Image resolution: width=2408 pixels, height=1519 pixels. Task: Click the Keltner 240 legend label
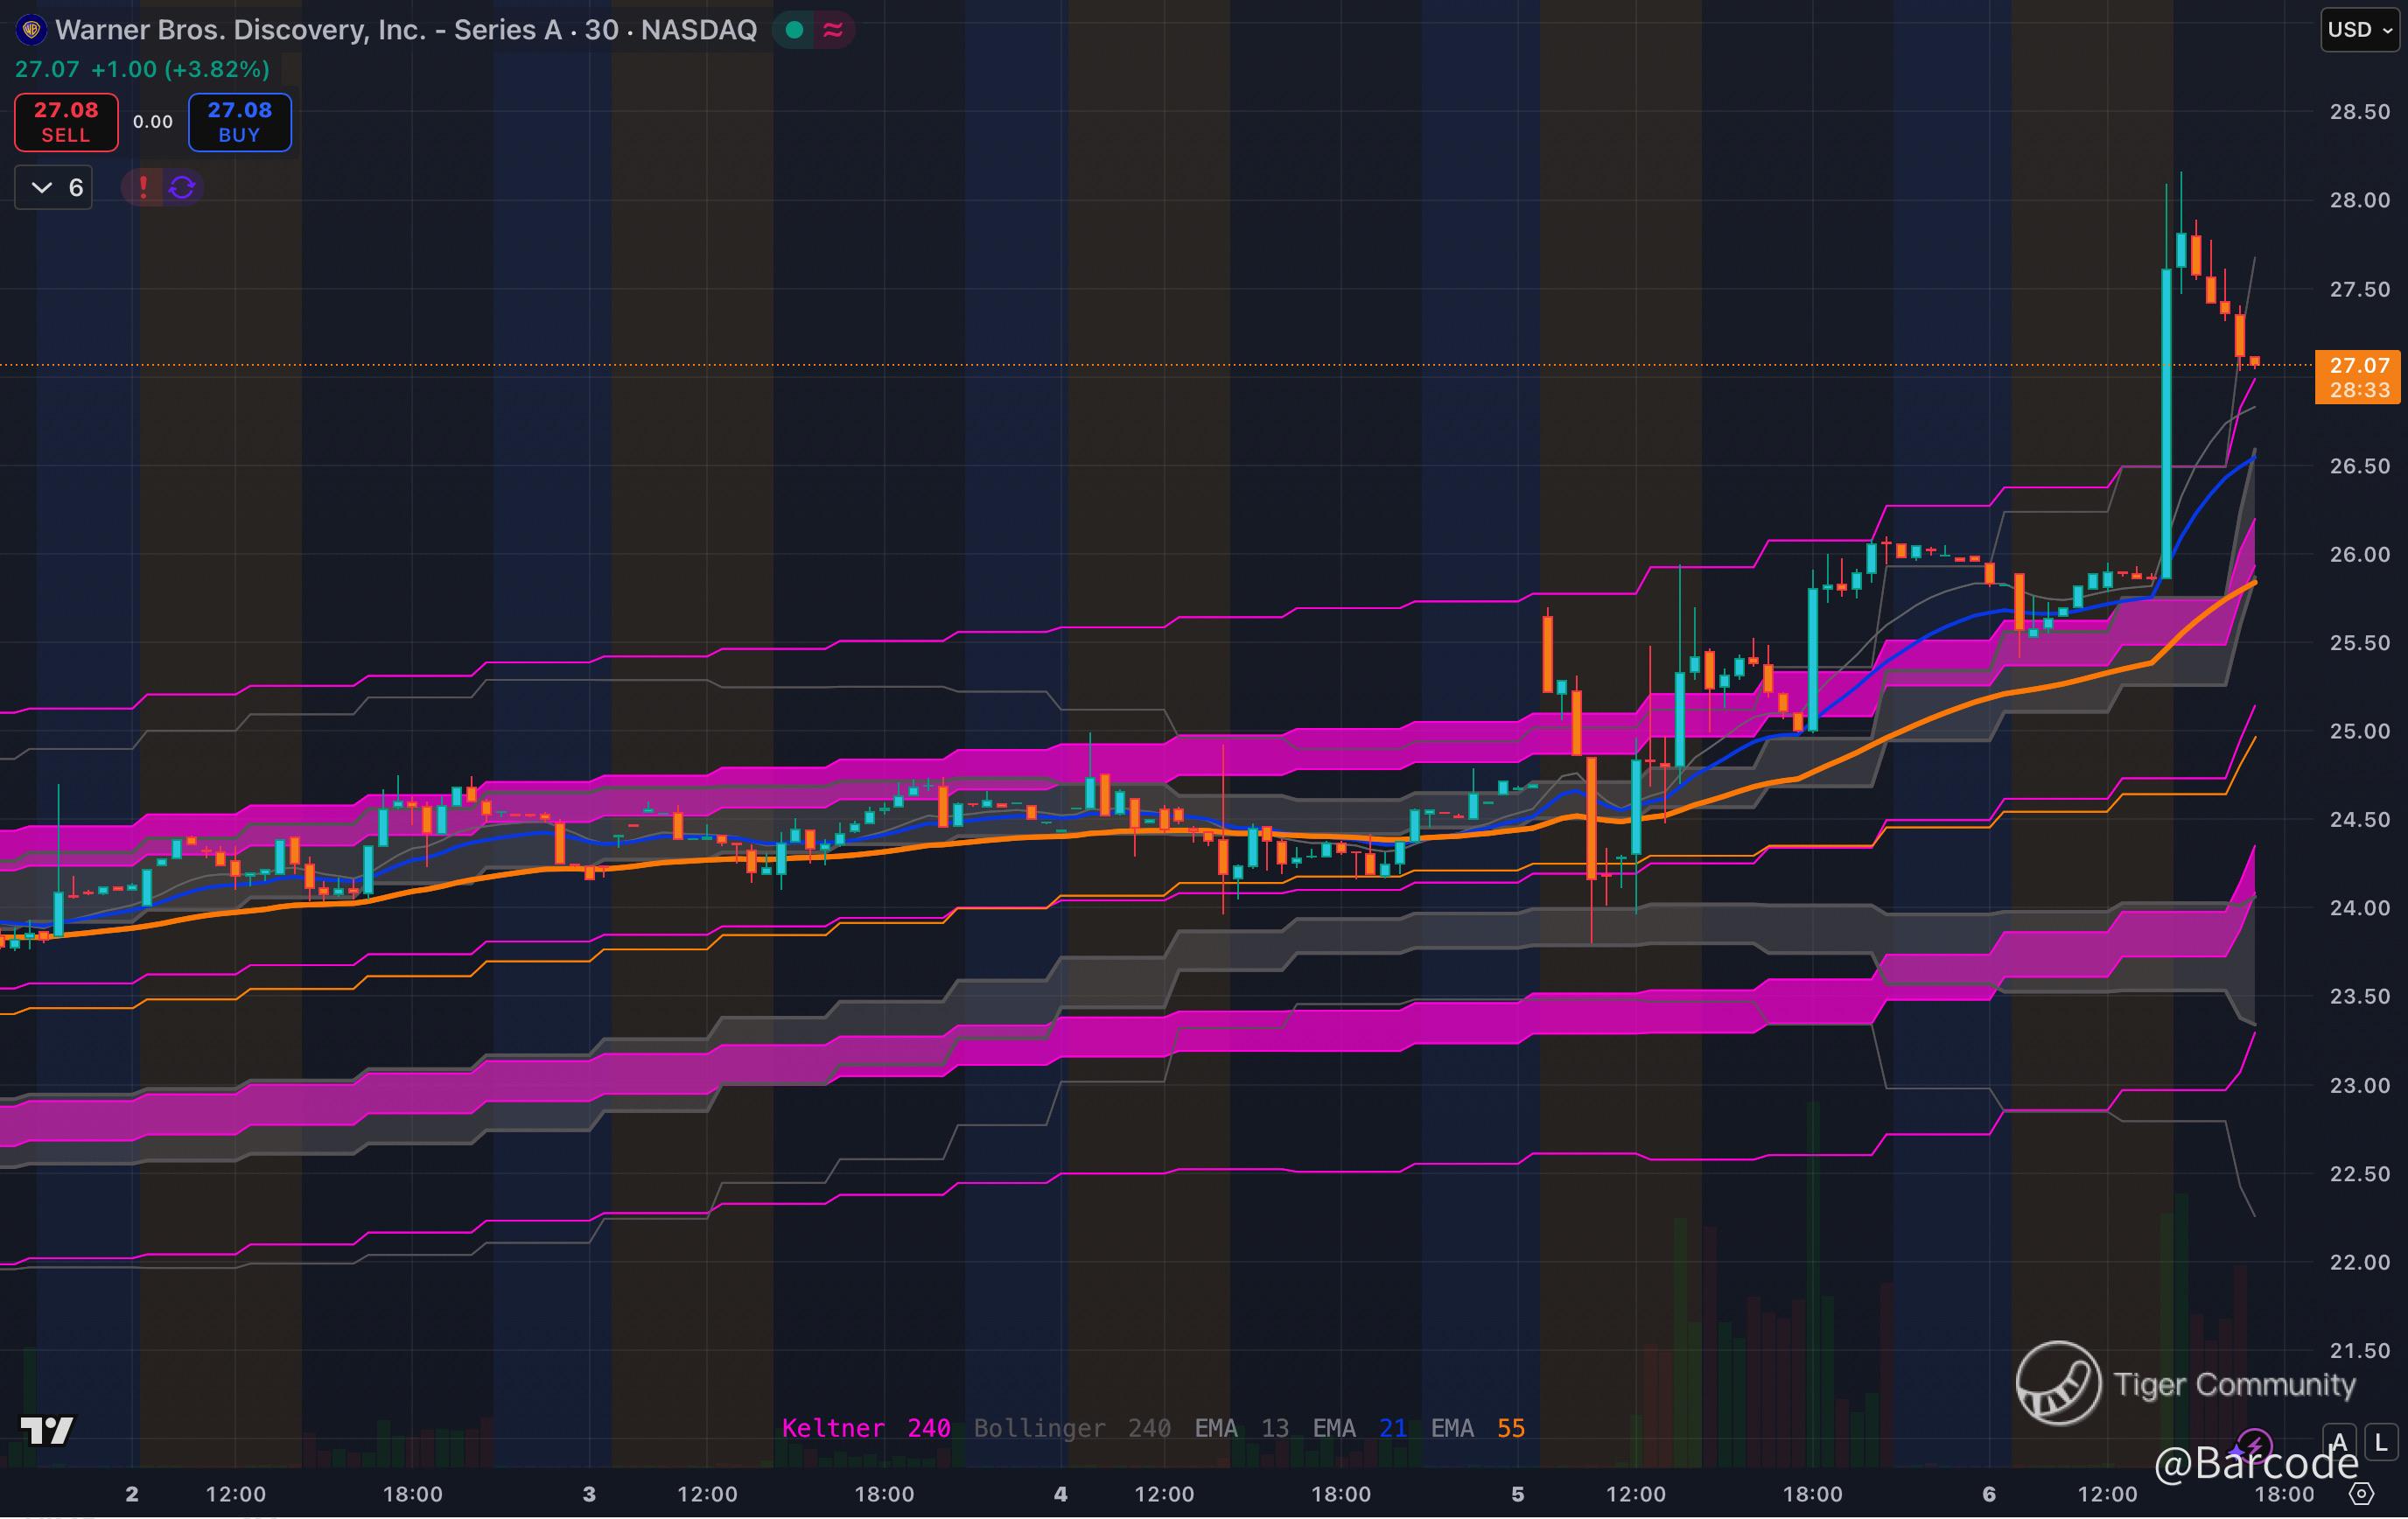pos(865,1428)
